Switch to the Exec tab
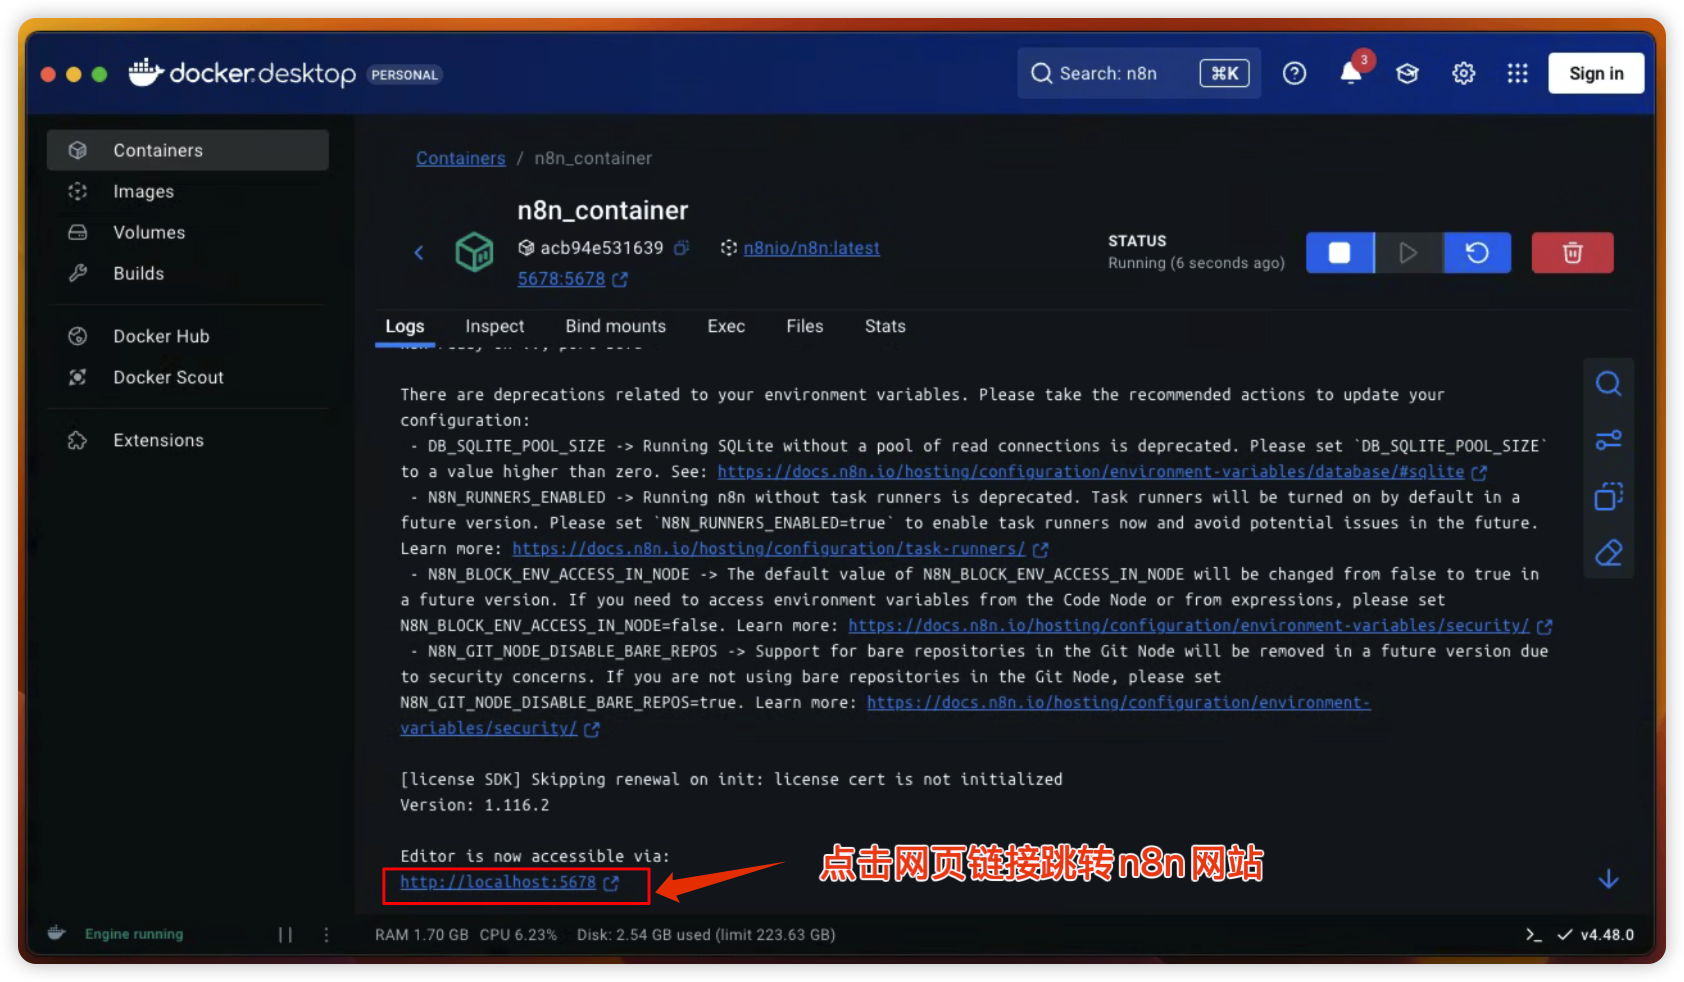The width and height of the screenshot is (1684, 982). (726, 326)
